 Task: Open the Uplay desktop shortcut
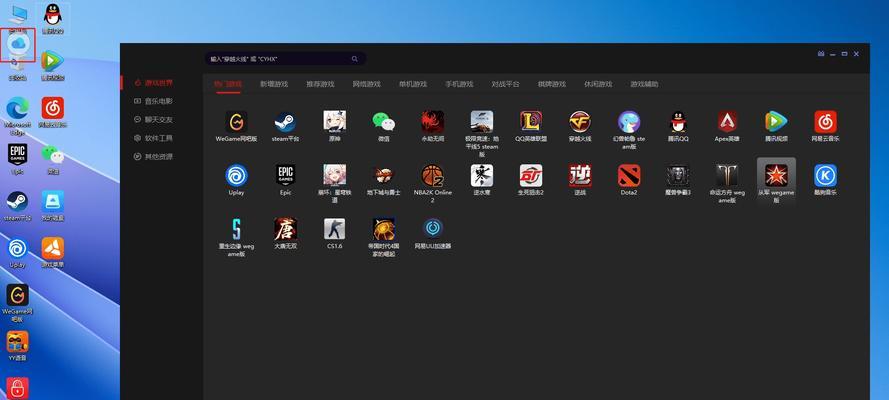click(x=18, y=248)
